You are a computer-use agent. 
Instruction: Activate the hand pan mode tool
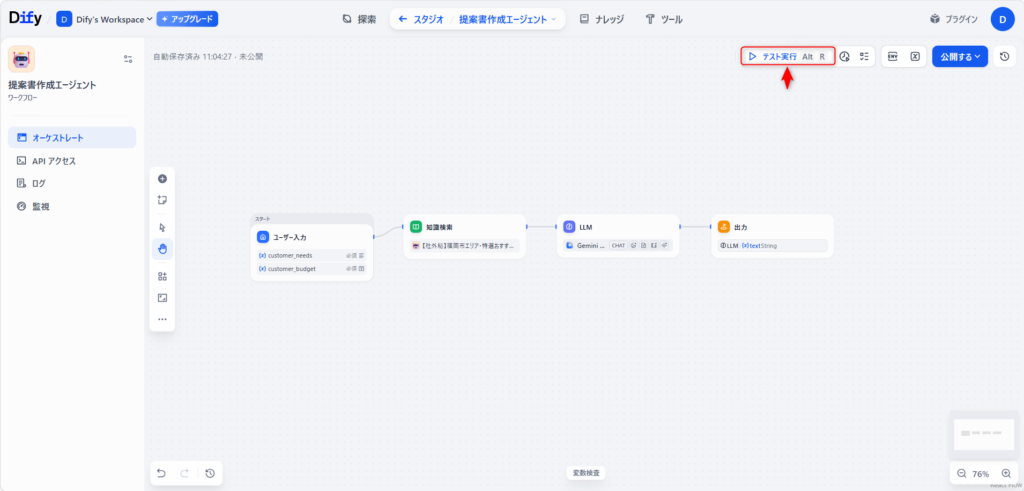[162, 249]
